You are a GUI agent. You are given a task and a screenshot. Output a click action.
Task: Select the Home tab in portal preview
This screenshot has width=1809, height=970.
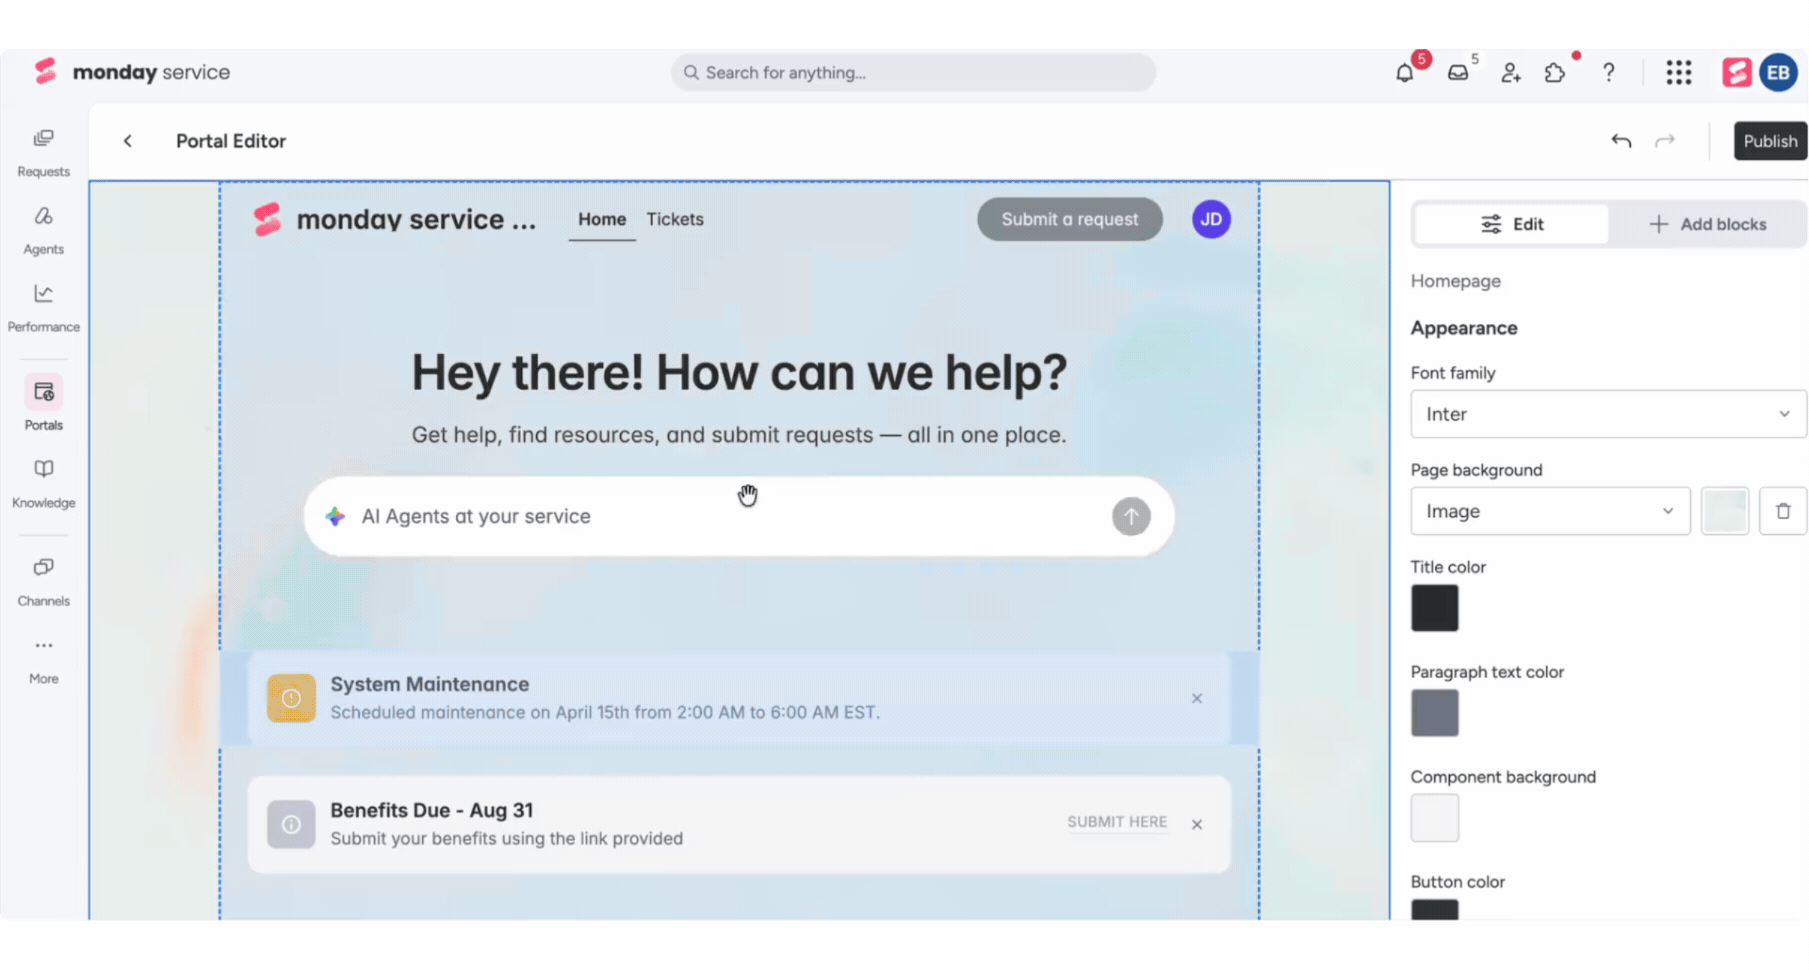coord(602,219)
